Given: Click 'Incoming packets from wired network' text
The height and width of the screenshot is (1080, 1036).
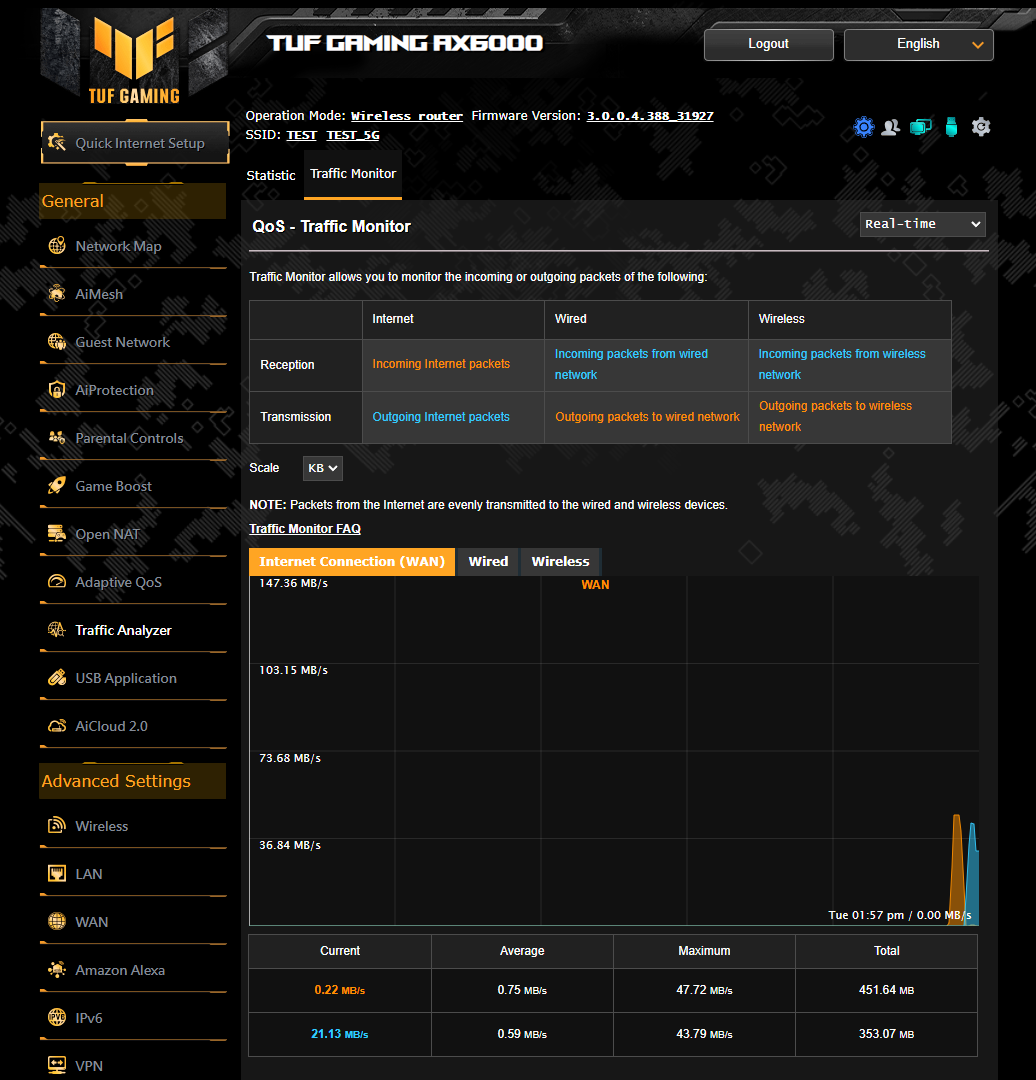Looking at the screenshot, I should [x=631, y=364].
